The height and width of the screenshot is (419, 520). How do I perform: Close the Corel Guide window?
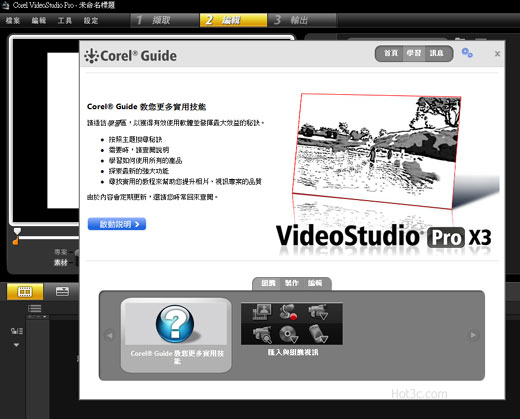(x=497, y=54)
